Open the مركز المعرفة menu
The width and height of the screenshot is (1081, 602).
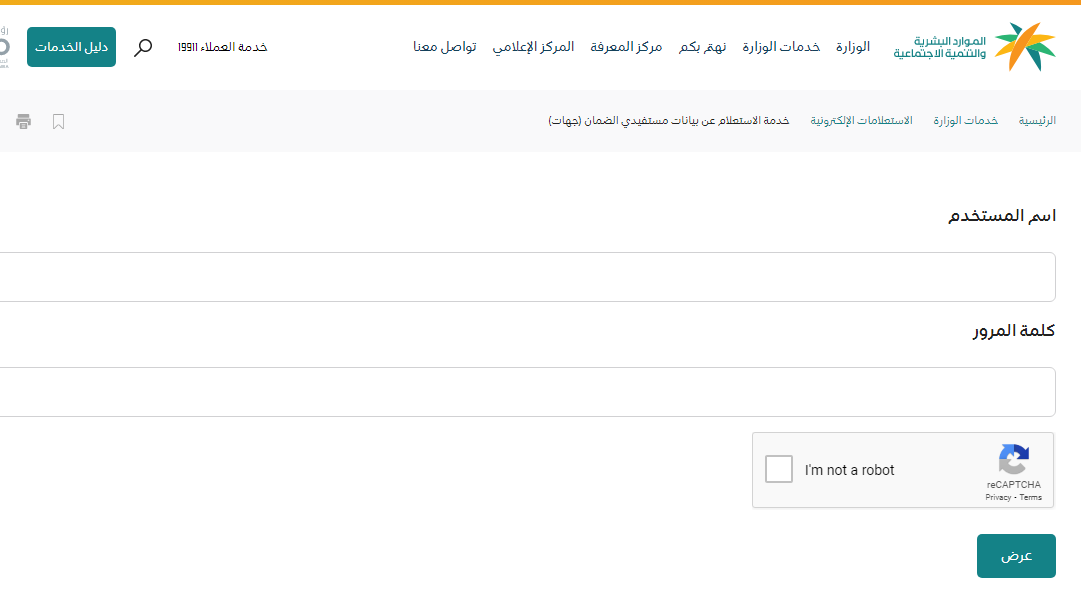[626, 47]
